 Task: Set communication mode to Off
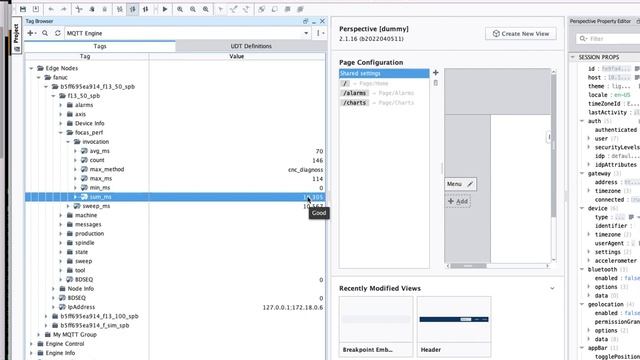coord(120,9)
